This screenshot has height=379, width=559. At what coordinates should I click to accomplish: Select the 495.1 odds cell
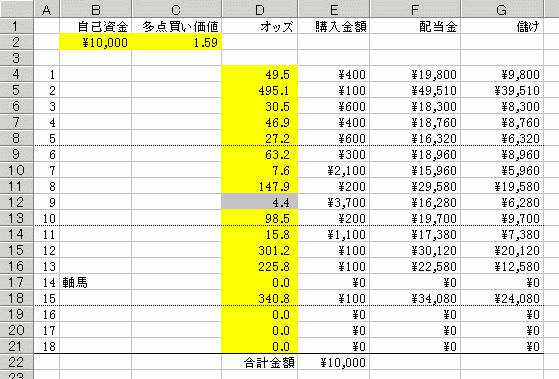pyautogui.click(x=260, y=90)
